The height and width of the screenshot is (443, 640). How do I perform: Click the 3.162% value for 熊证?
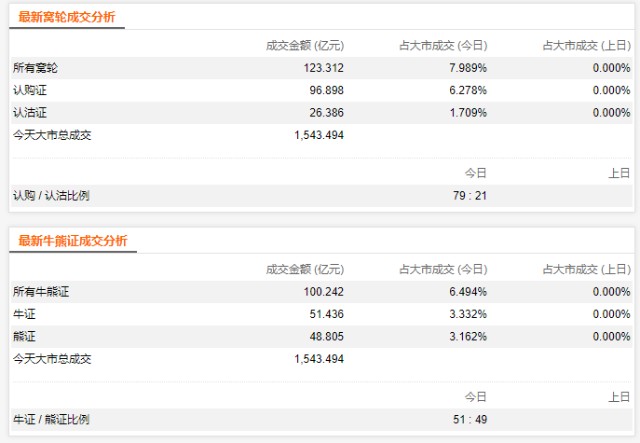tap(466, 337)
